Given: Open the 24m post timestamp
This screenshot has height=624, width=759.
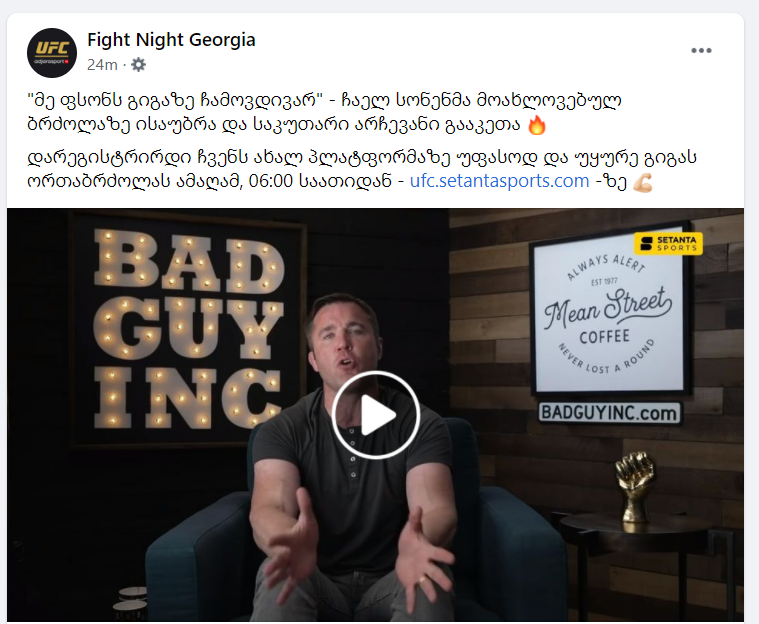Looking at the screenshot, I should point(102,64).
